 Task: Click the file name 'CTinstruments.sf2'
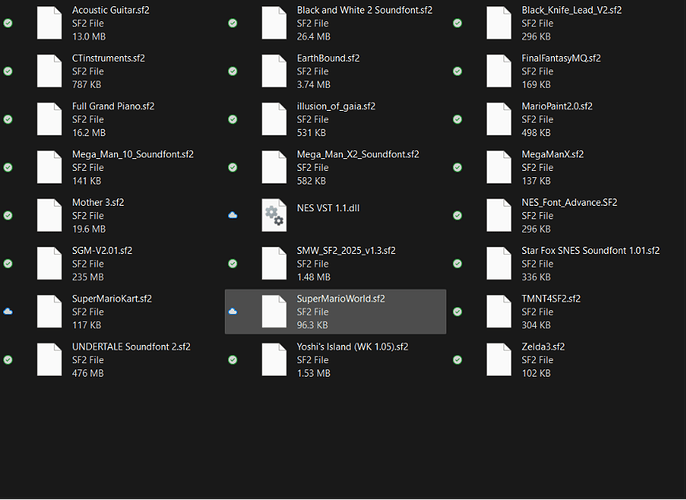point(108,58)
